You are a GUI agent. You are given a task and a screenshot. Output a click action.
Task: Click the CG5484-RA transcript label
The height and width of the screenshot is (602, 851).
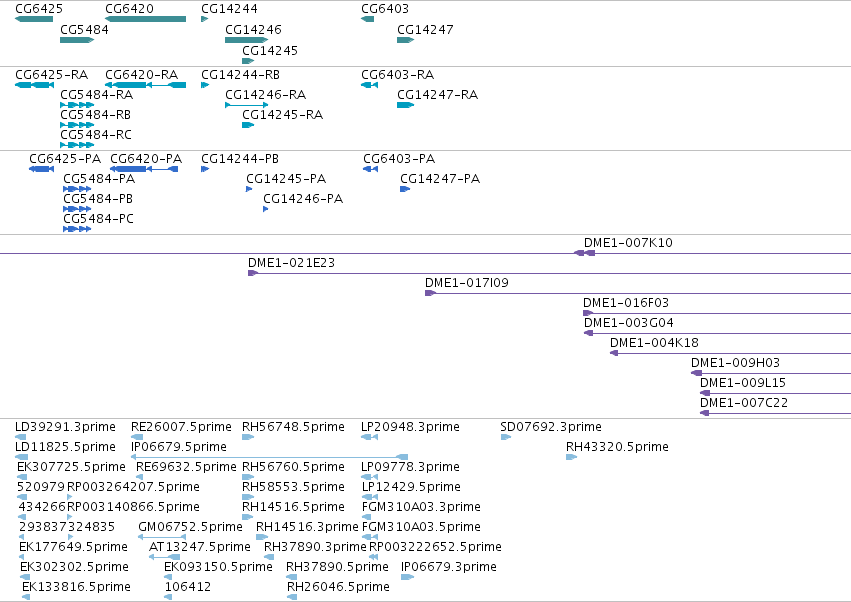tap(97, 94)
